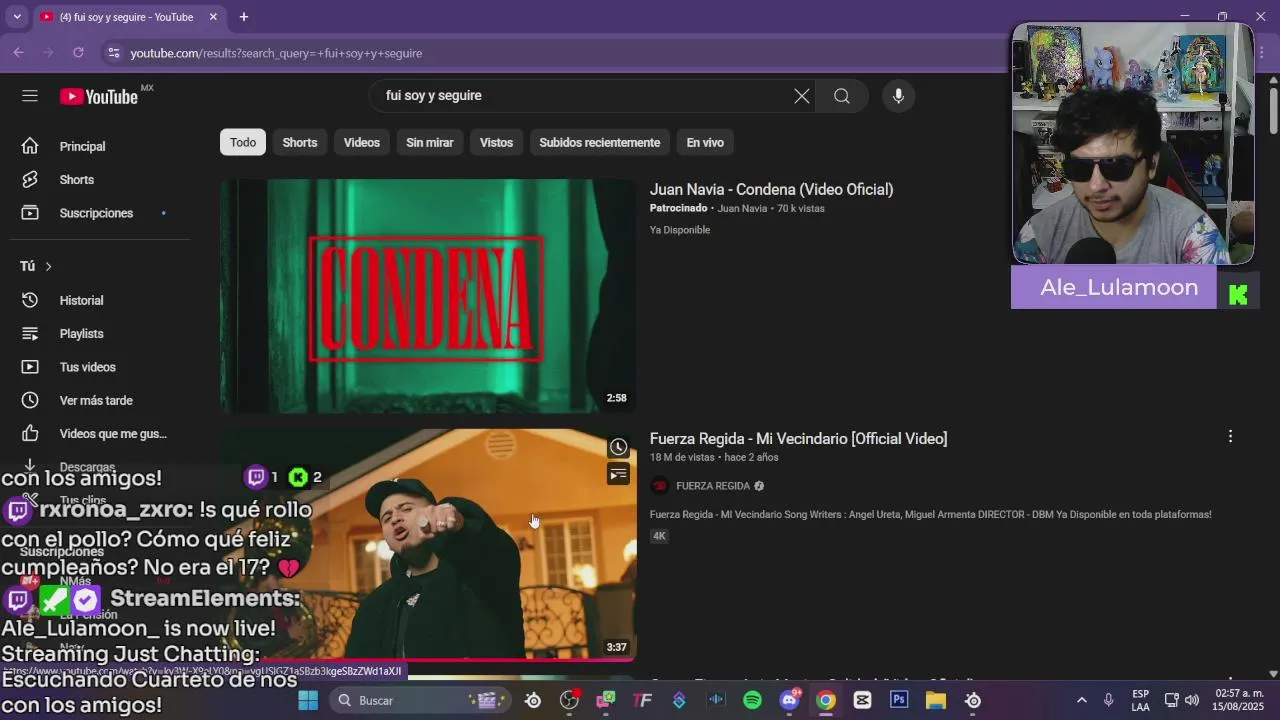The height and width of the screenshot is (720, 1280).
Task: Click the YouTube logo
Action: (99, 96)
